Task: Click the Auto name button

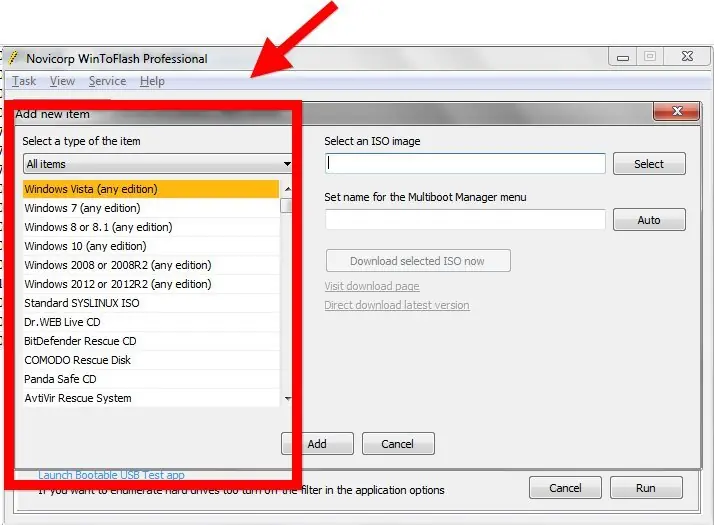Action: (x=649, y=220)
